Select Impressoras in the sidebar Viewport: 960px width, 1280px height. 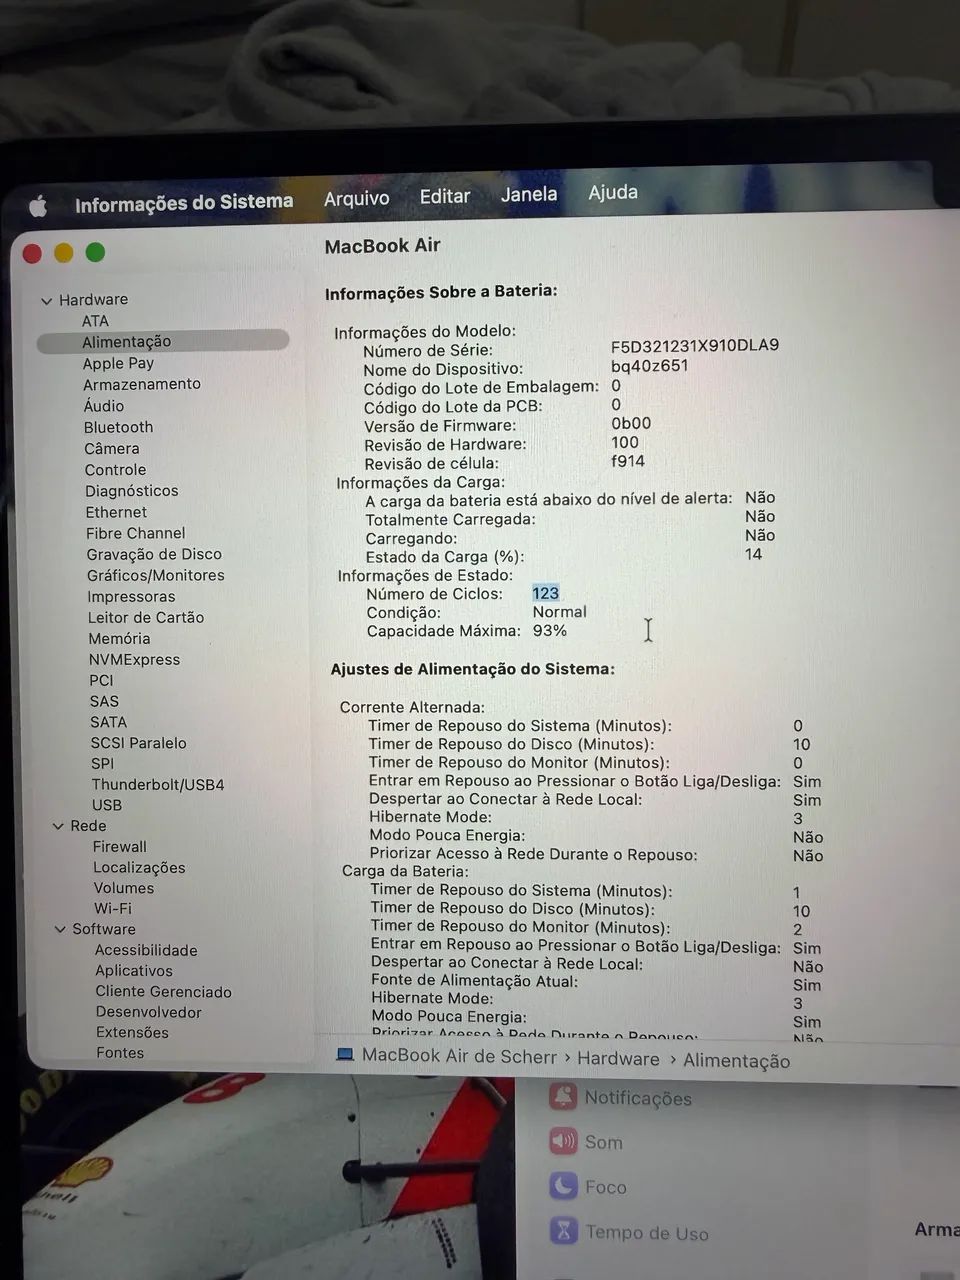131,596
